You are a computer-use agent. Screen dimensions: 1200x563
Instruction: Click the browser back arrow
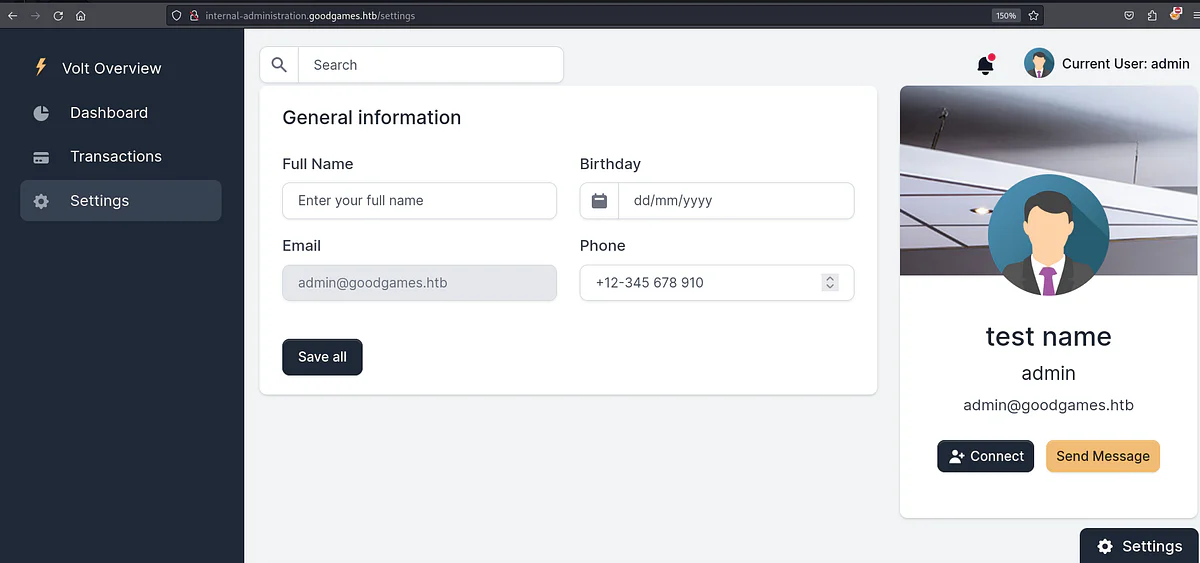12,15
